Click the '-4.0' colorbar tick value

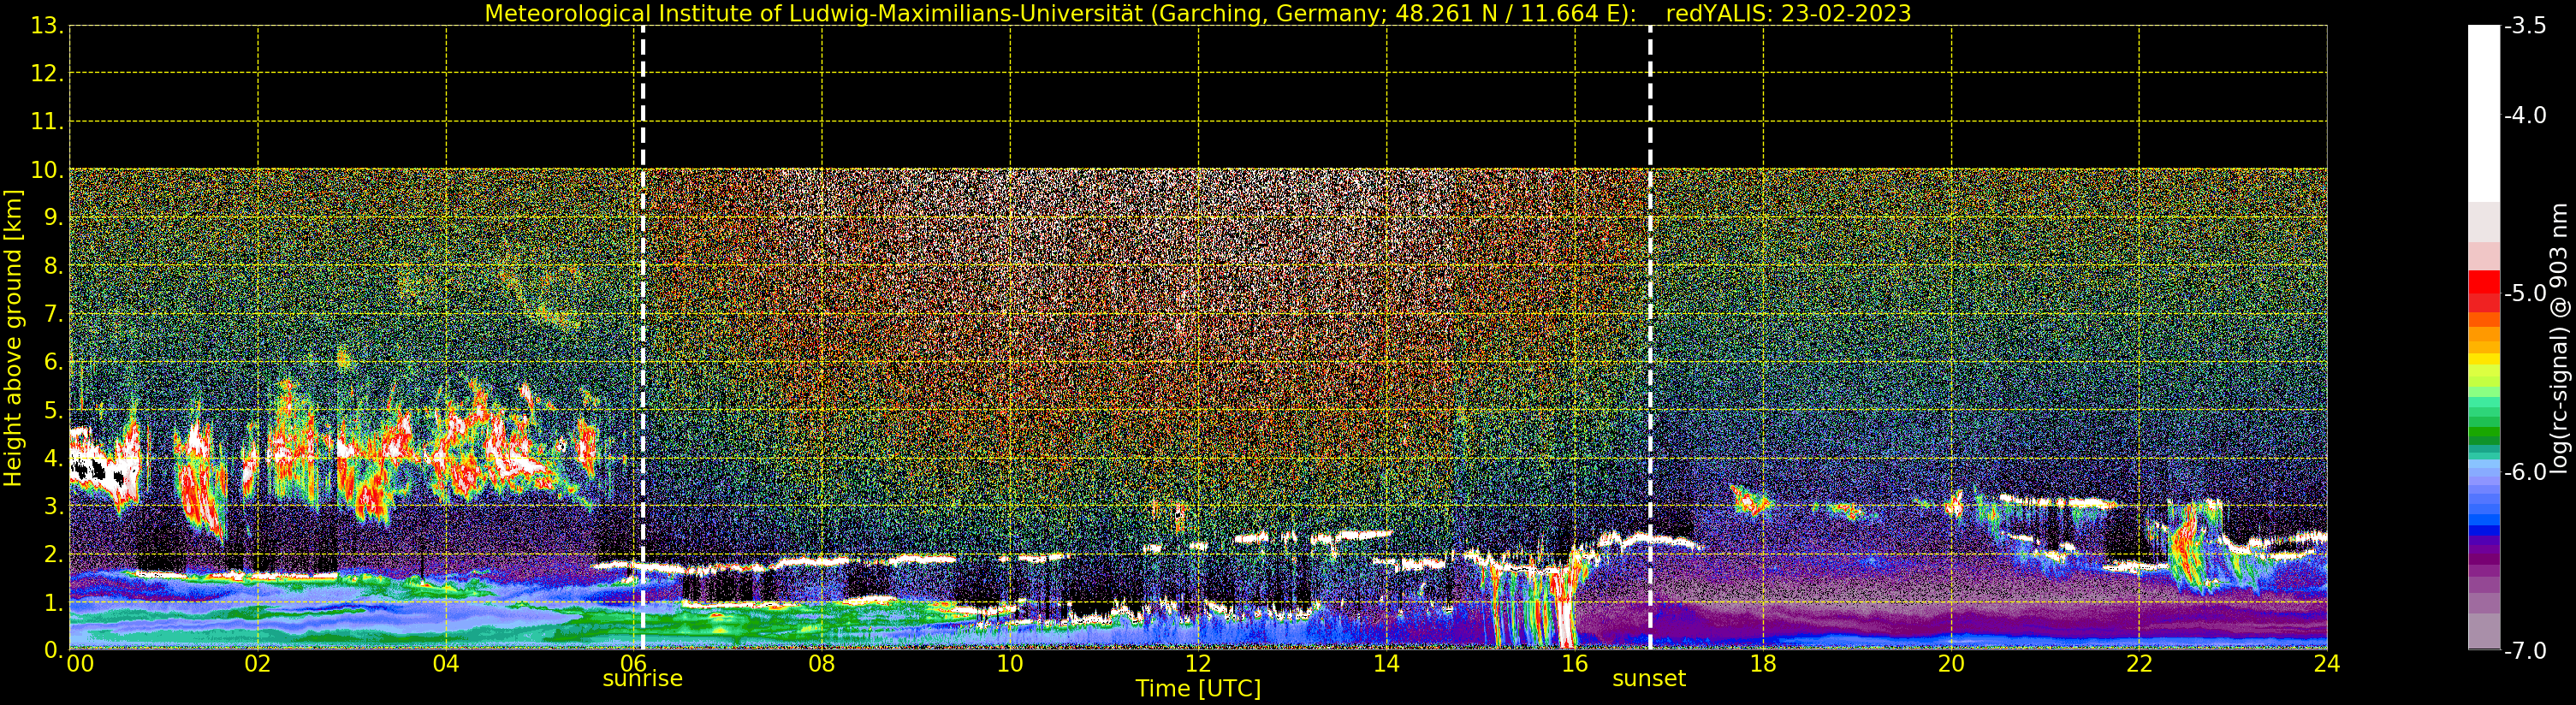pos(2525,115)
